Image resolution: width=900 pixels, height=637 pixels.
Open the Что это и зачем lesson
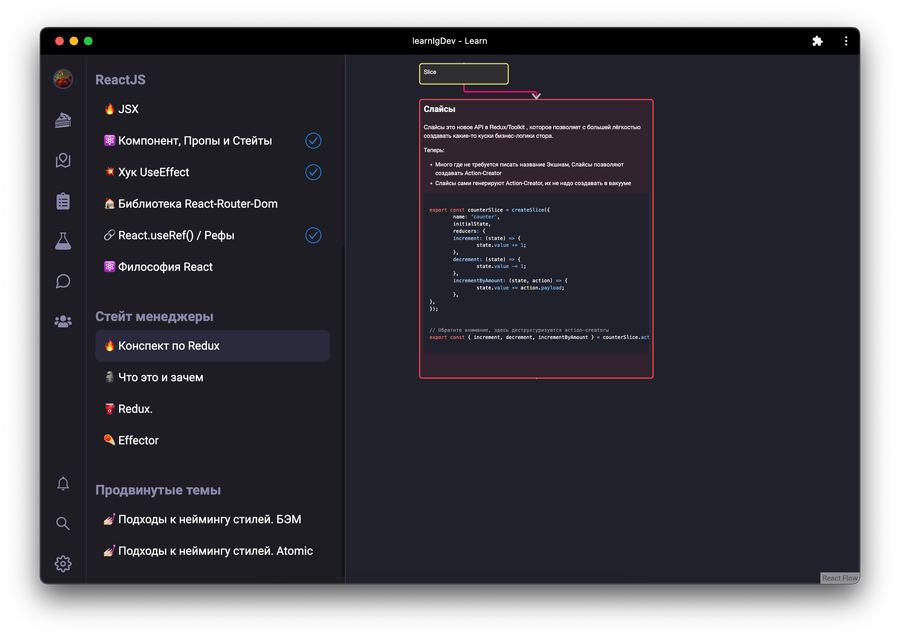coord(212,377)
